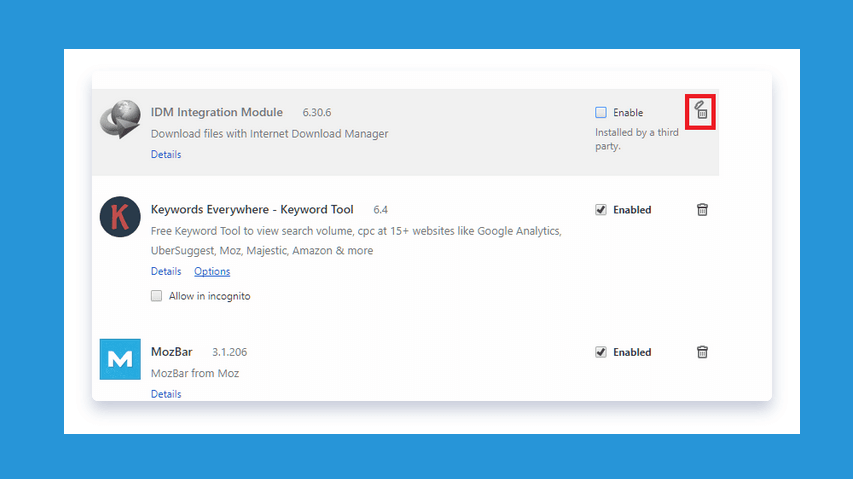The image size is (853, 479).
Task: Open Details link under MozBar
Action: (x=166, y=394)
